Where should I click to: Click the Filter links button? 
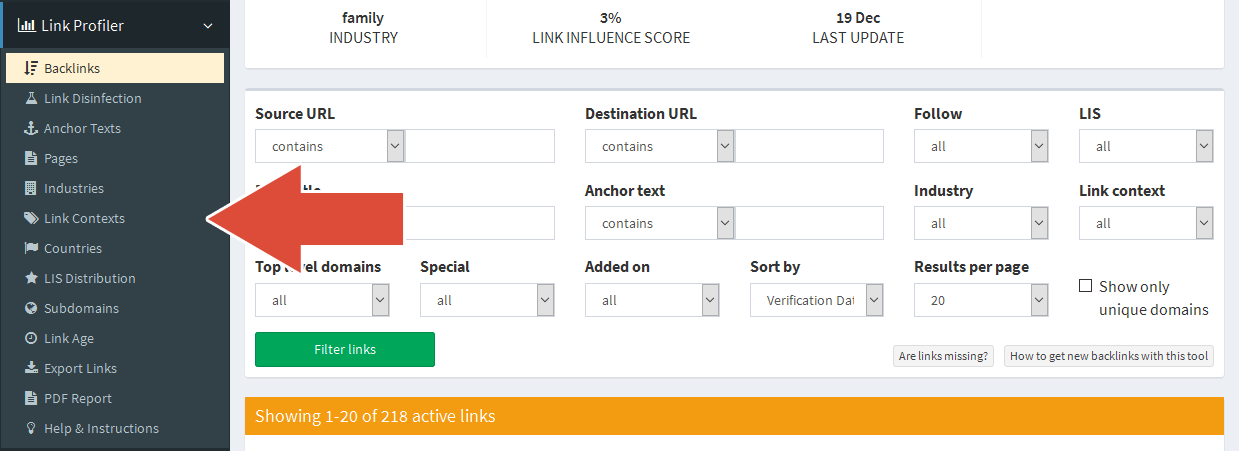pyautogui.click(x=345, y=349)
